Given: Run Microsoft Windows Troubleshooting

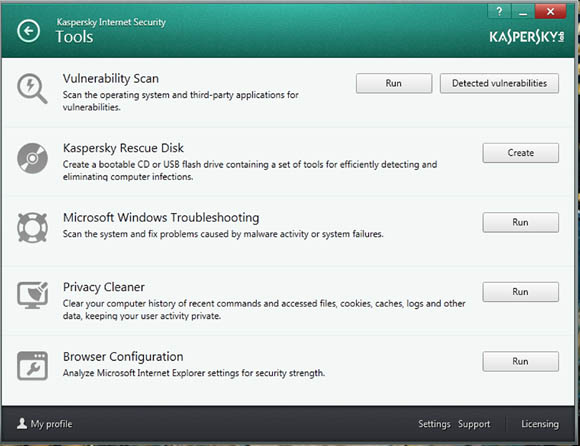Looking at the screenshot, I should 520,222.
